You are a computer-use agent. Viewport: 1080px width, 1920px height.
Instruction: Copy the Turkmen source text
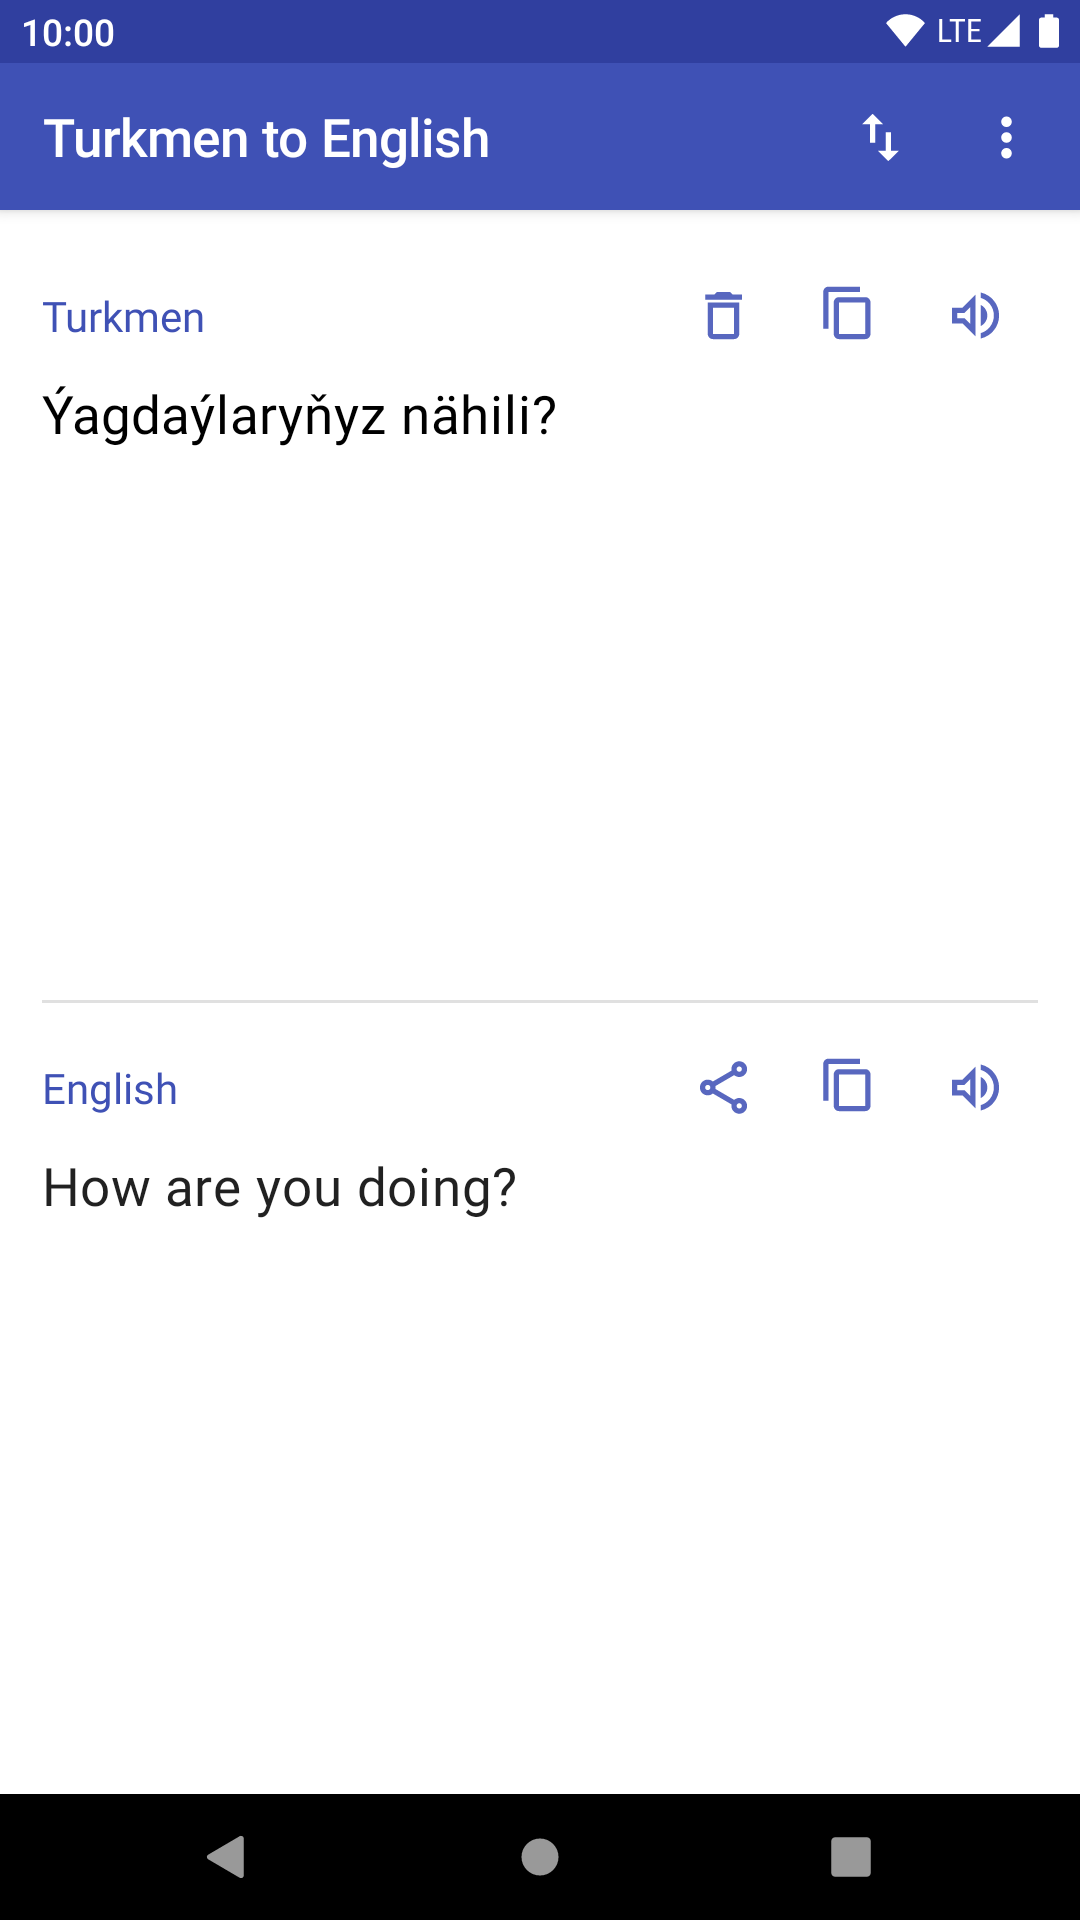(847, 314)
